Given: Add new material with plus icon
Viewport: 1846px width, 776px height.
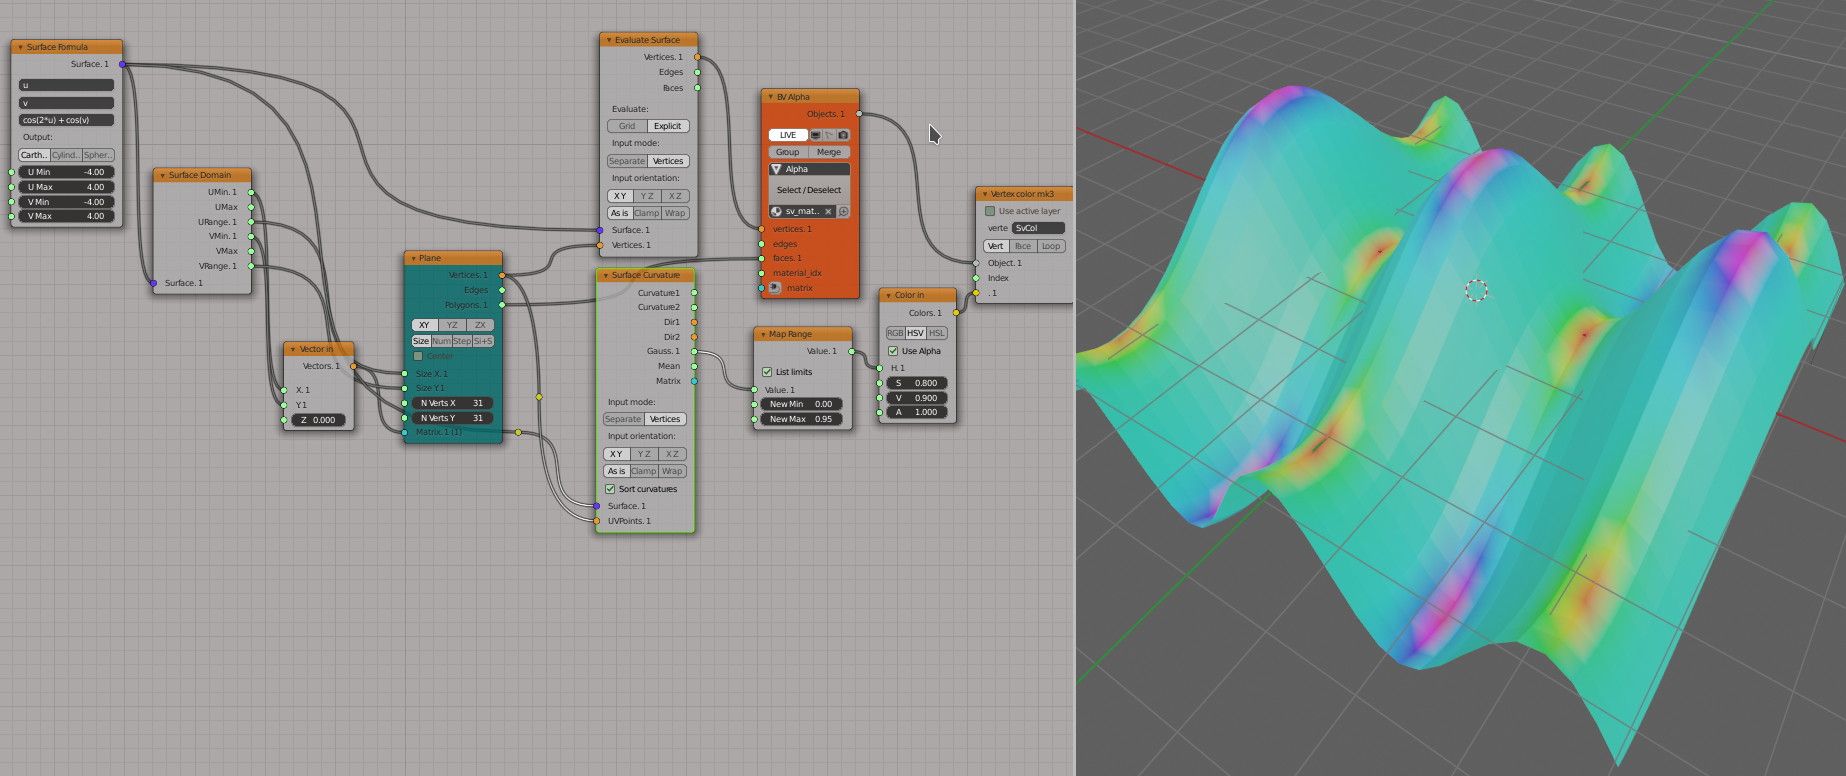Looking at the screenshot, I should tap(844, 211).
